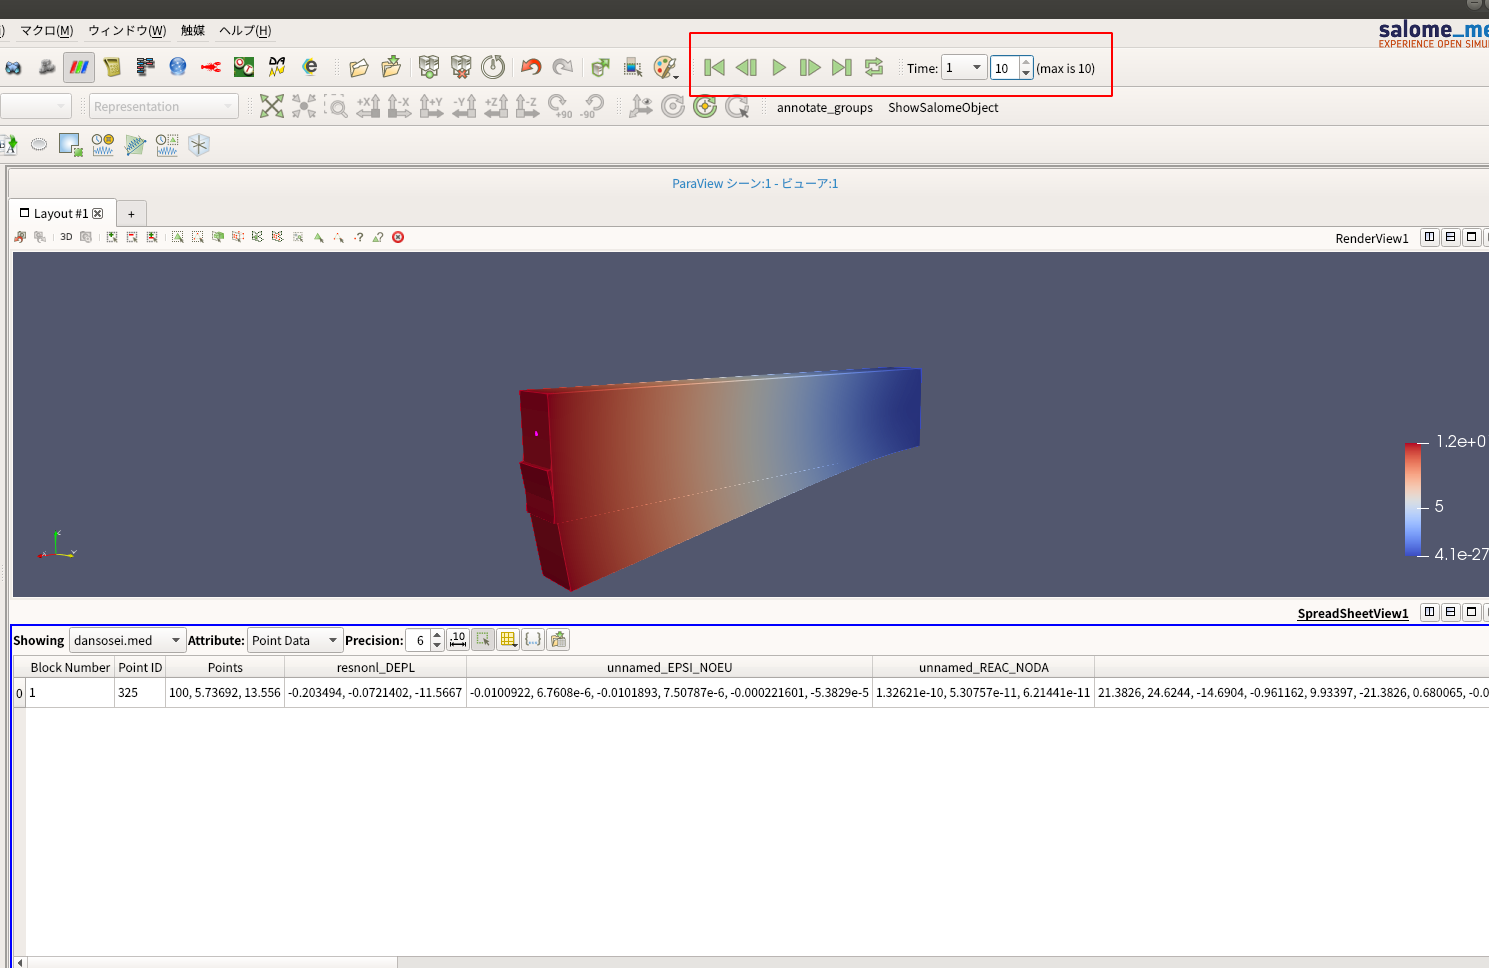This screenshot has height=968, width=1489.
Task: Set view direction to -Y
Action: [464, 106]
